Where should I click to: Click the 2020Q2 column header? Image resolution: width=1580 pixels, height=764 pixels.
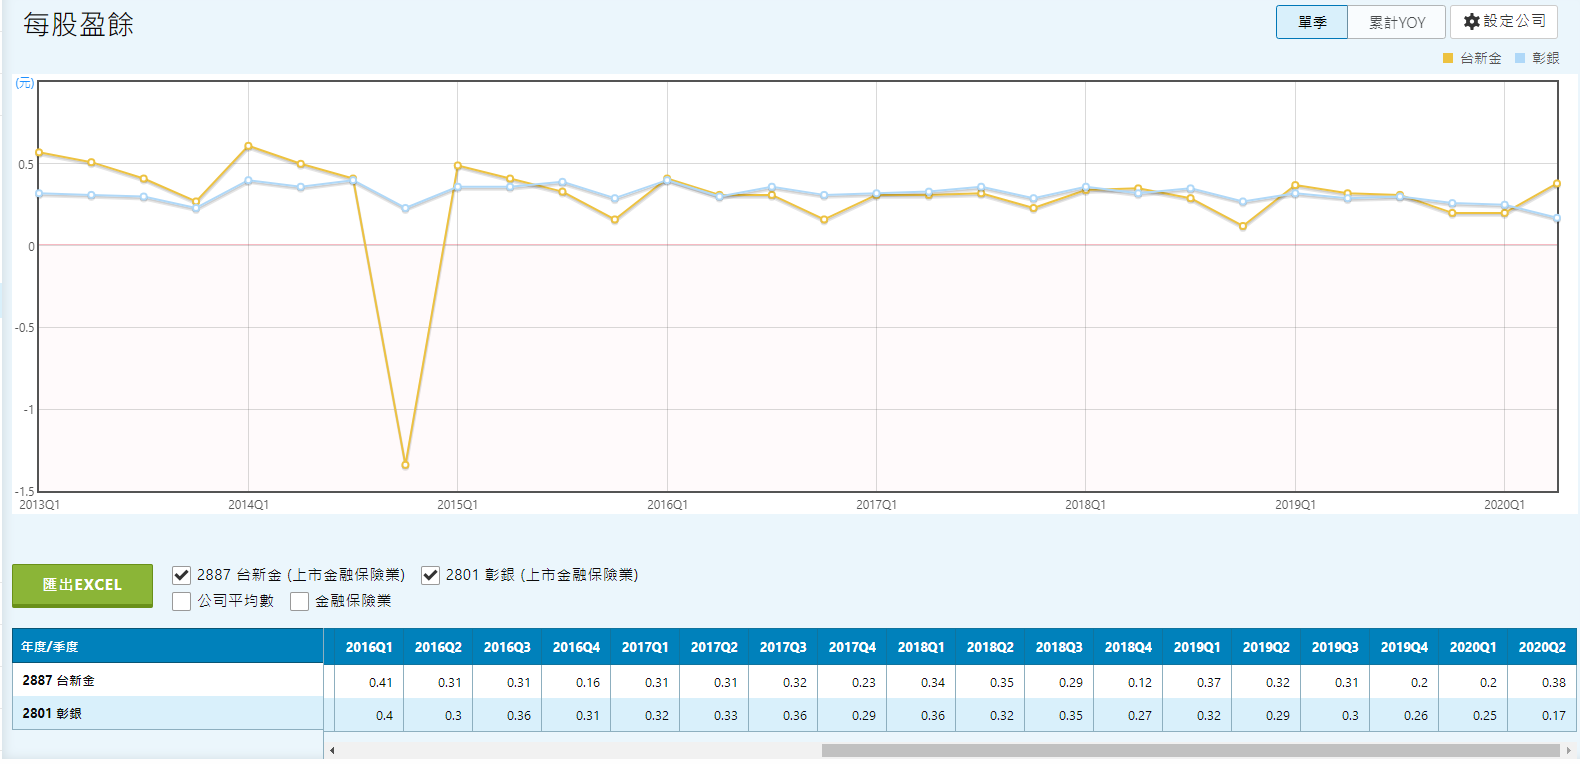pos(1542,647)
